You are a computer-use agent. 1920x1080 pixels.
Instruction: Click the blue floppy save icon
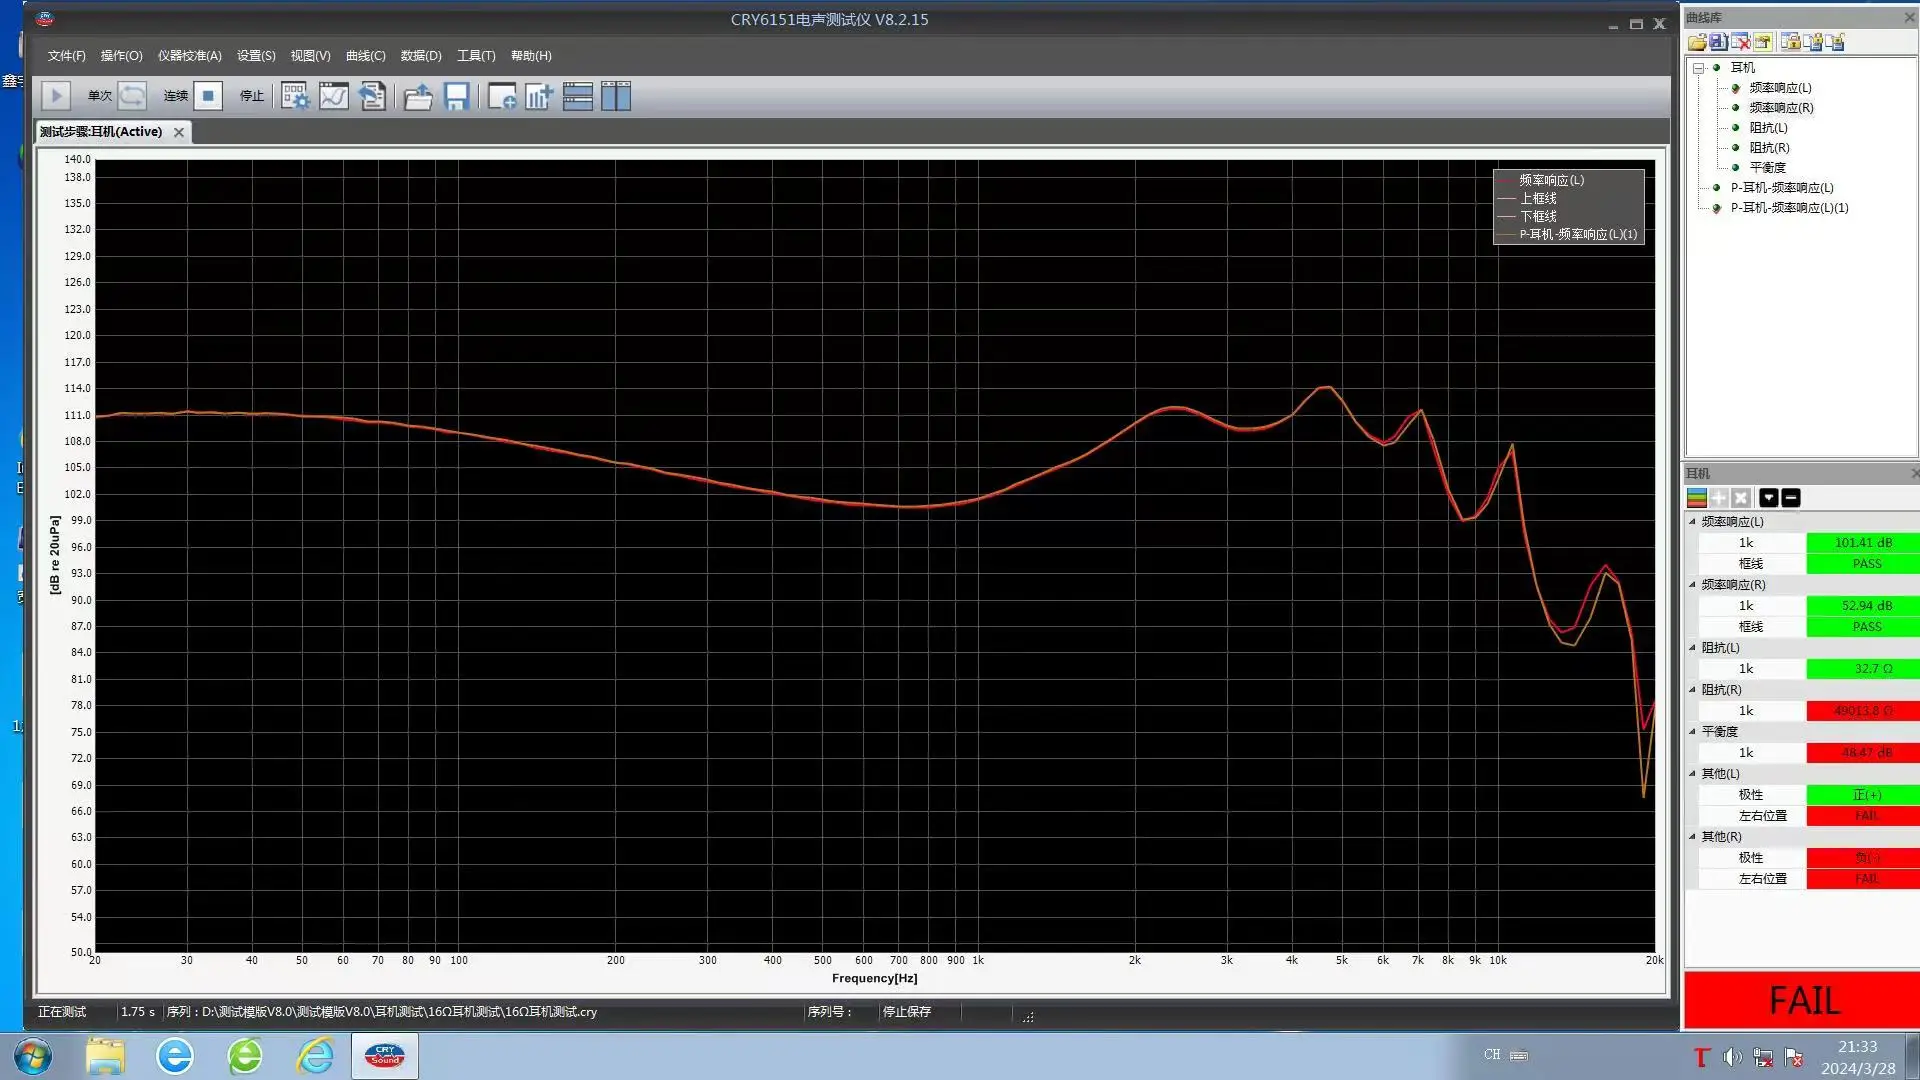tap(457, 96)
